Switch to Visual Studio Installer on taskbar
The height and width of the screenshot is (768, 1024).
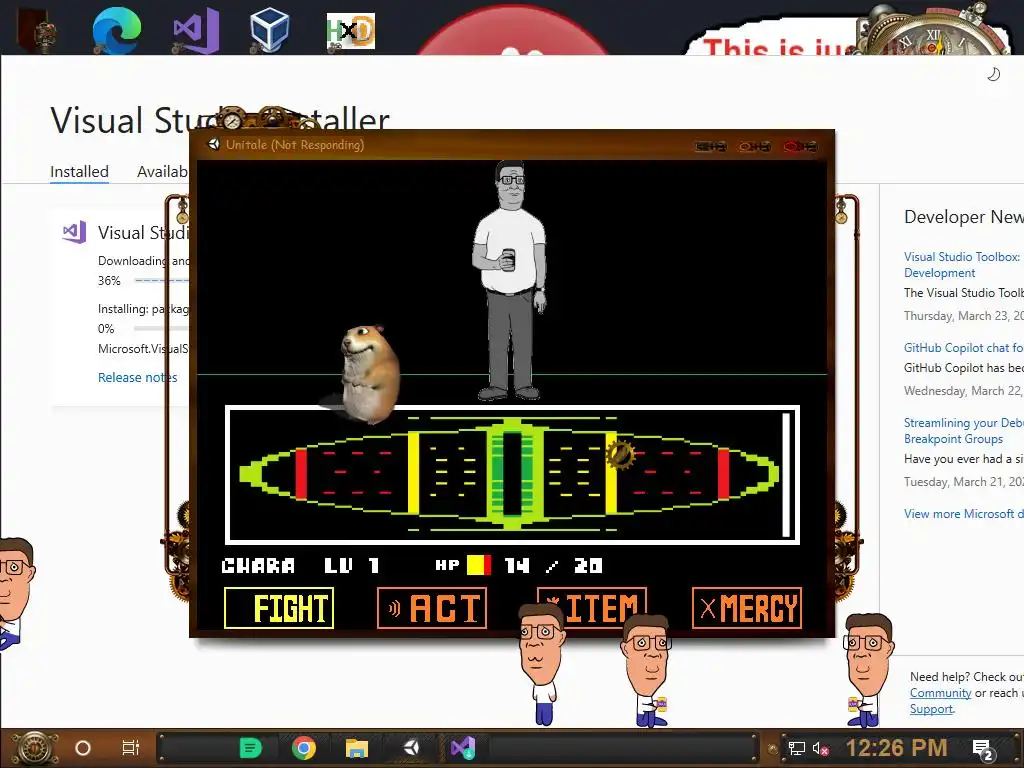pos(464,748)
